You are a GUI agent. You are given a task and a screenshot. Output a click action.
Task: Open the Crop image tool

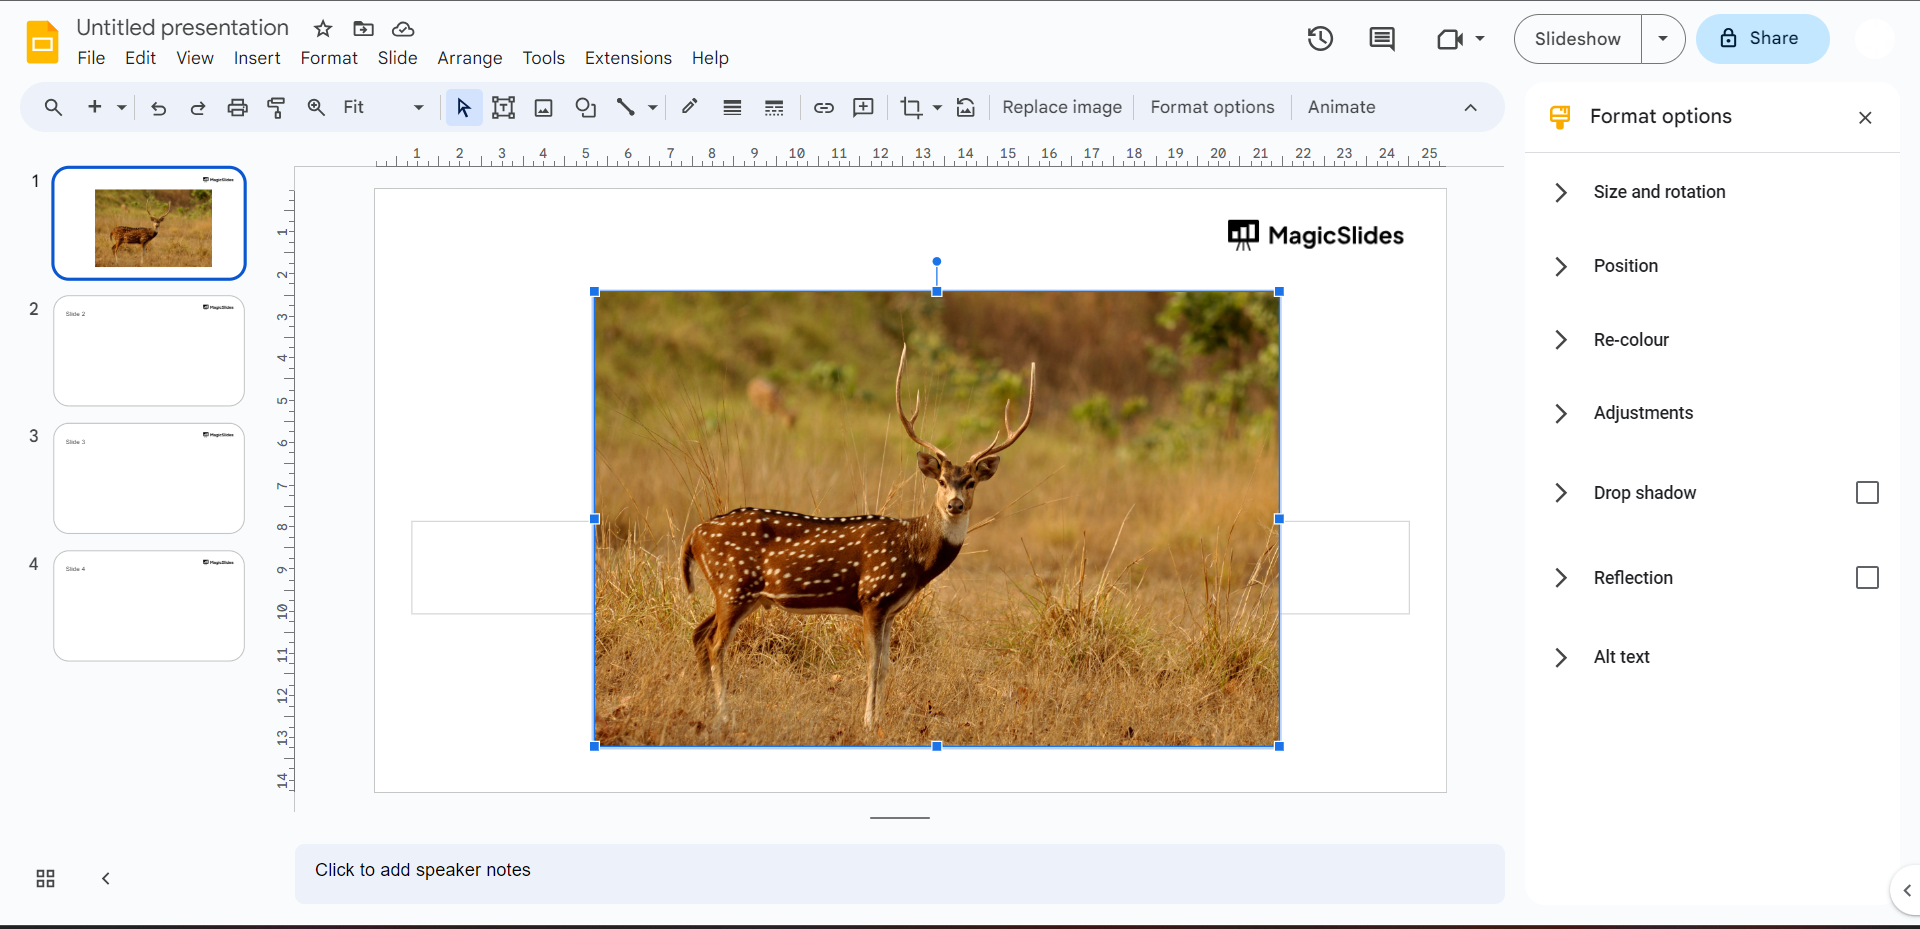tap(911, 108)
